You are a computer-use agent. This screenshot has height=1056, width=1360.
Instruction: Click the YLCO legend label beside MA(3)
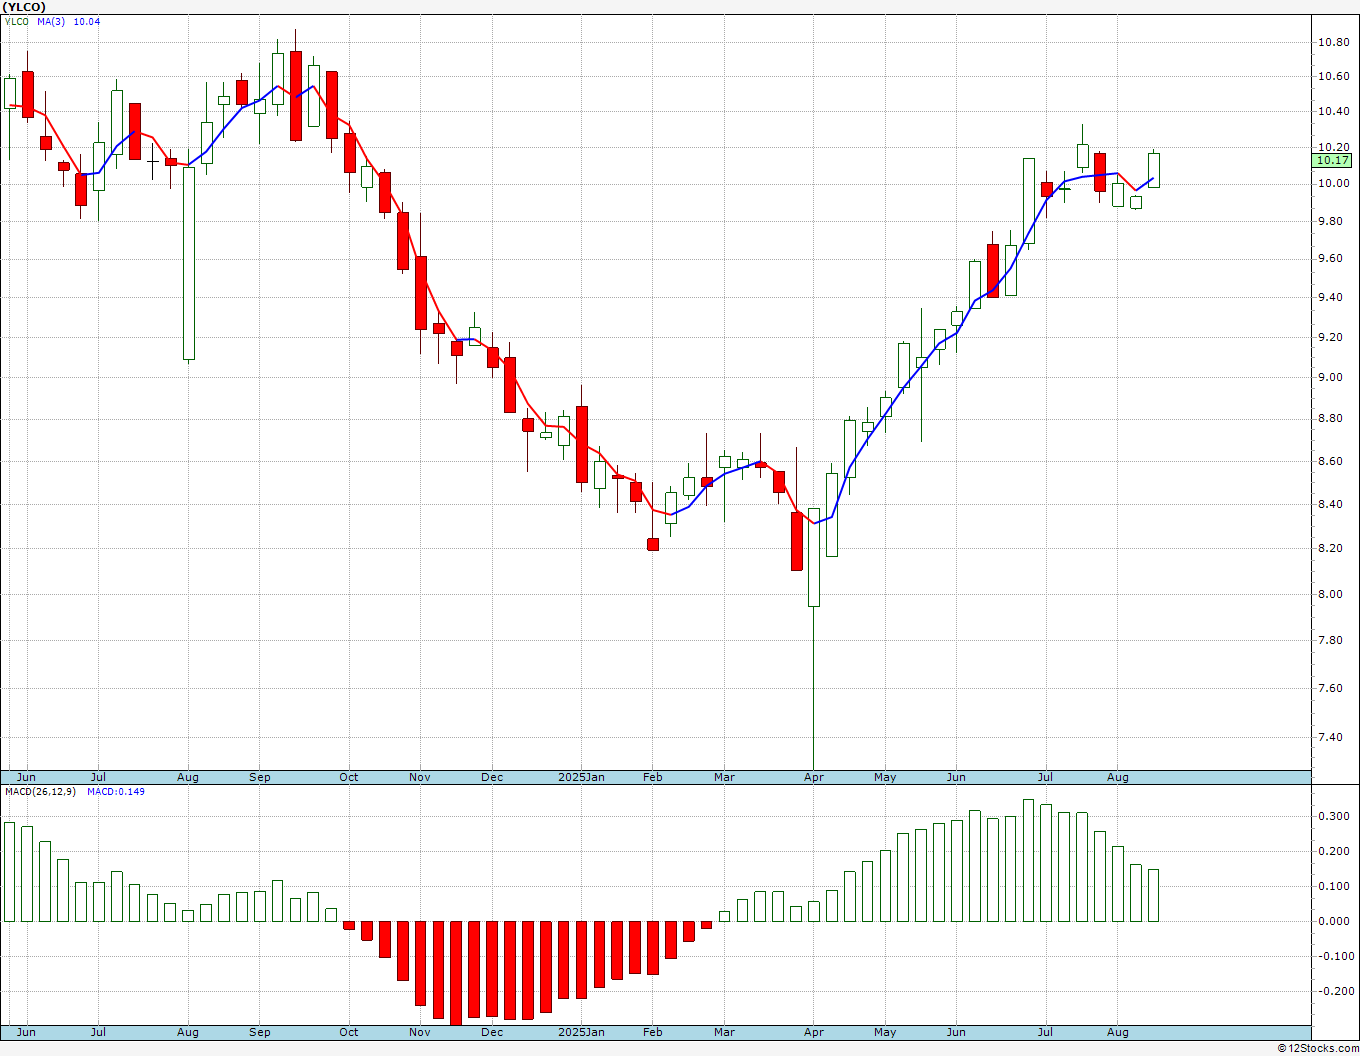click(x=16, y=21)
